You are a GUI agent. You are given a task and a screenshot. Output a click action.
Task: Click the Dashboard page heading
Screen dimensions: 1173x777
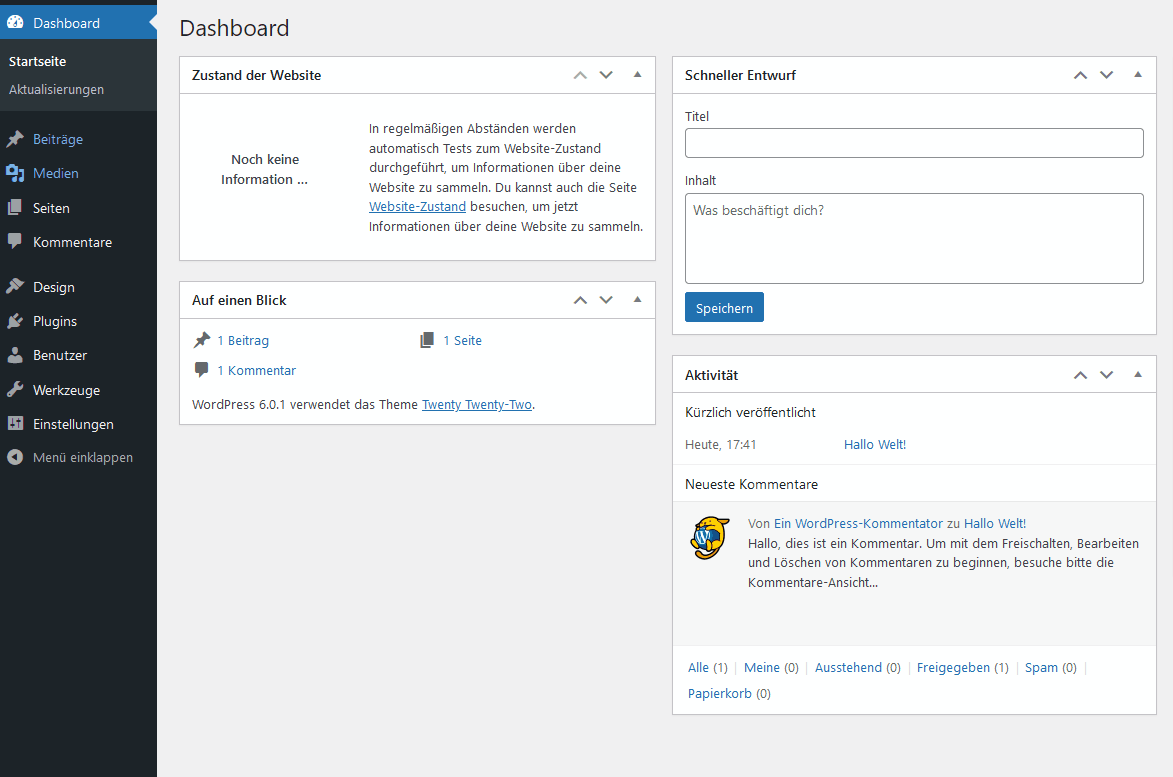[234, 28]
